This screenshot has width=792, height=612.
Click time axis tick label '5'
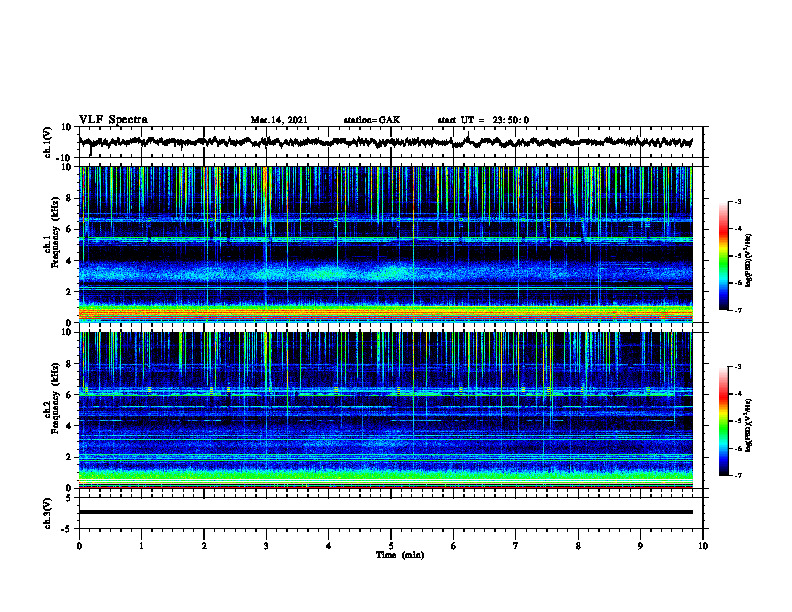391,546
